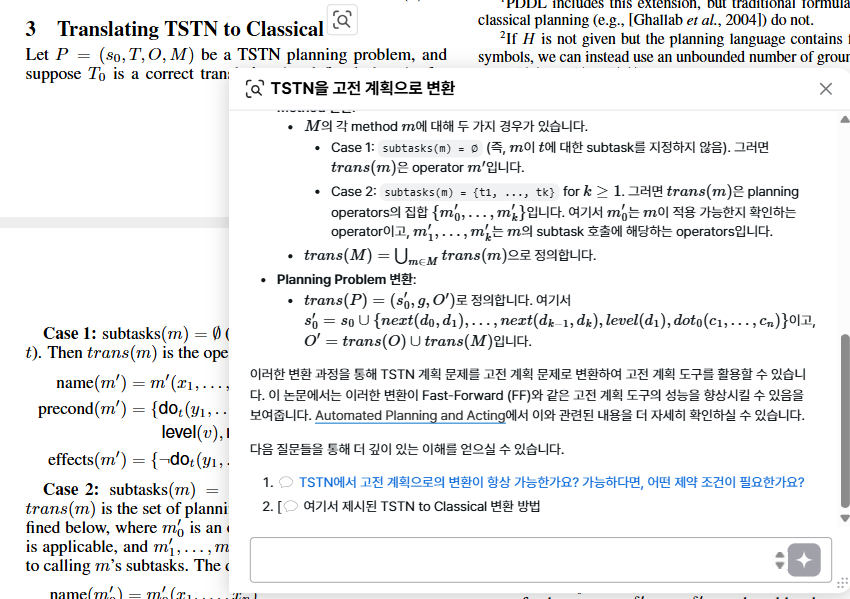Click the sparkle send button
This screenshot has height=599, width=850.
tap(804, 560)
